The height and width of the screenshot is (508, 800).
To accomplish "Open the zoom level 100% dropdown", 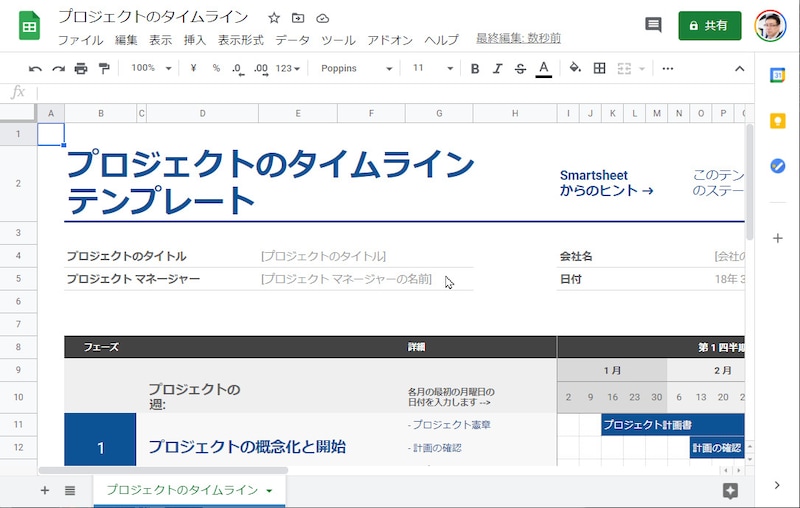I will click(x=152, y=68).
